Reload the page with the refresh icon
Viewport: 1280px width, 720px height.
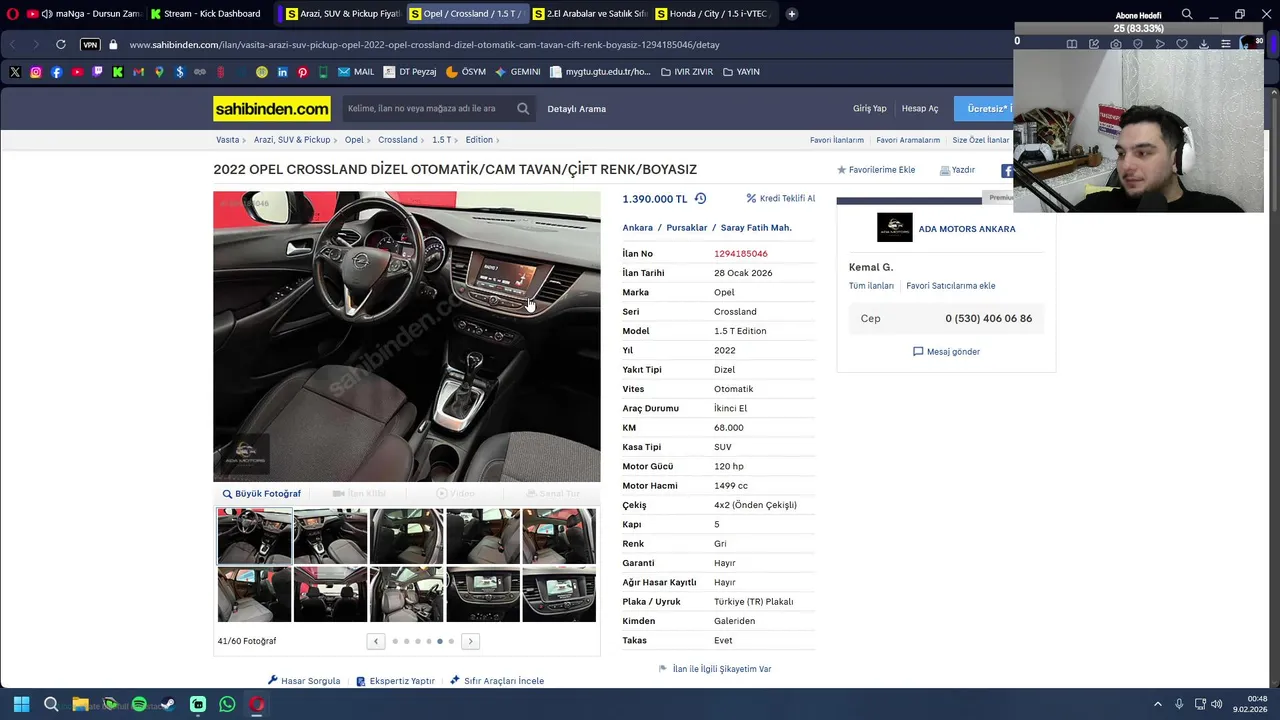pyautogui.click(x=61, y=45)
